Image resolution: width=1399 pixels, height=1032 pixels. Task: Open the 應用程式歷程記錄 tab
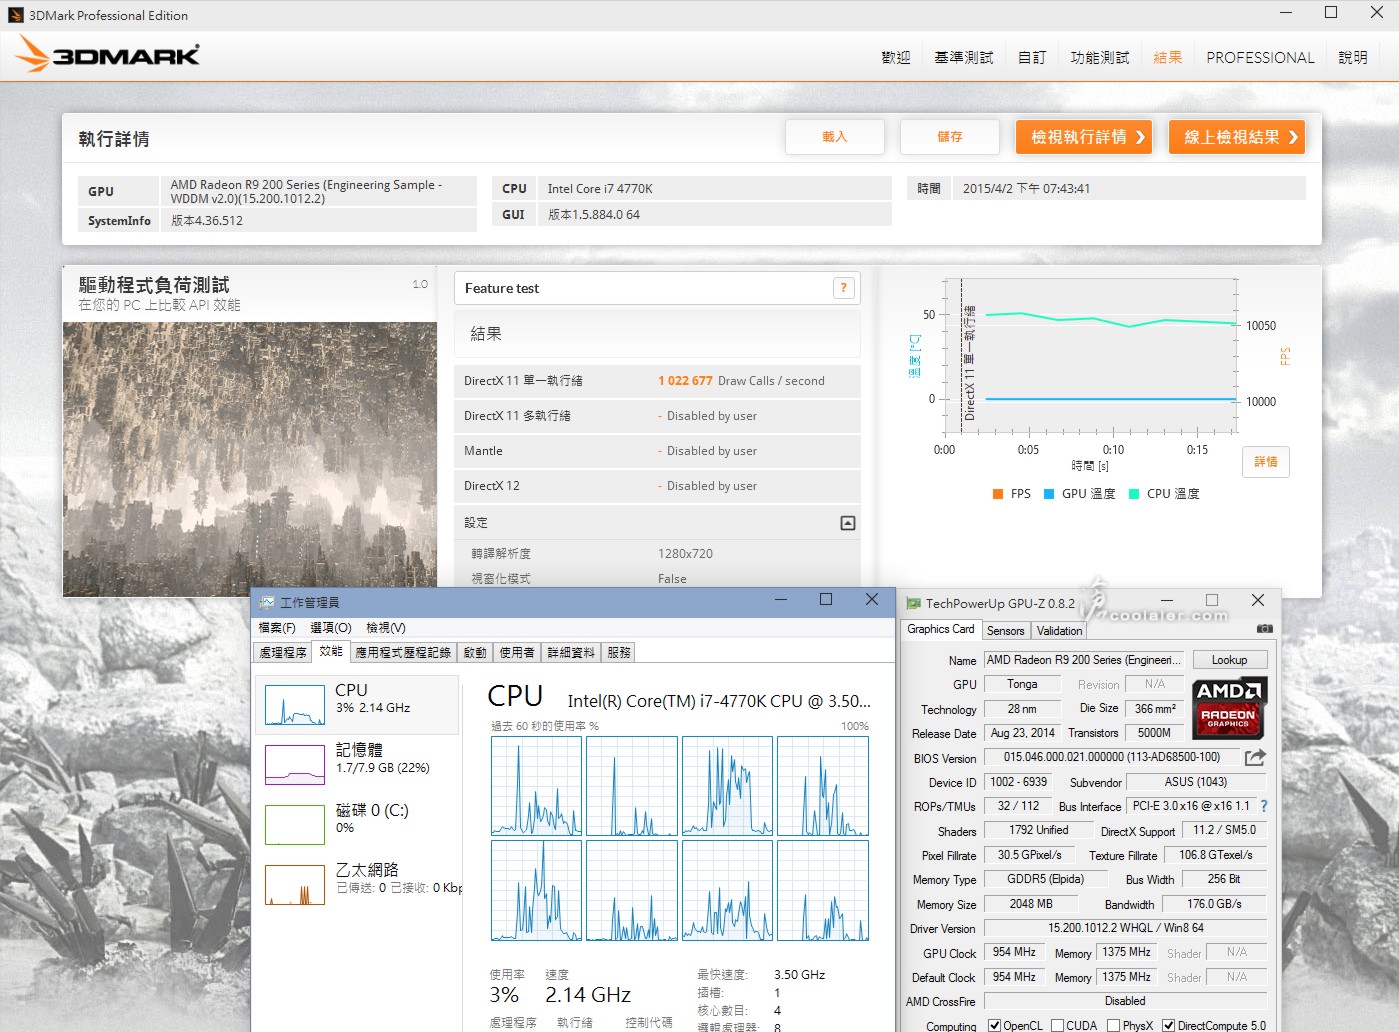click(404, 652)
